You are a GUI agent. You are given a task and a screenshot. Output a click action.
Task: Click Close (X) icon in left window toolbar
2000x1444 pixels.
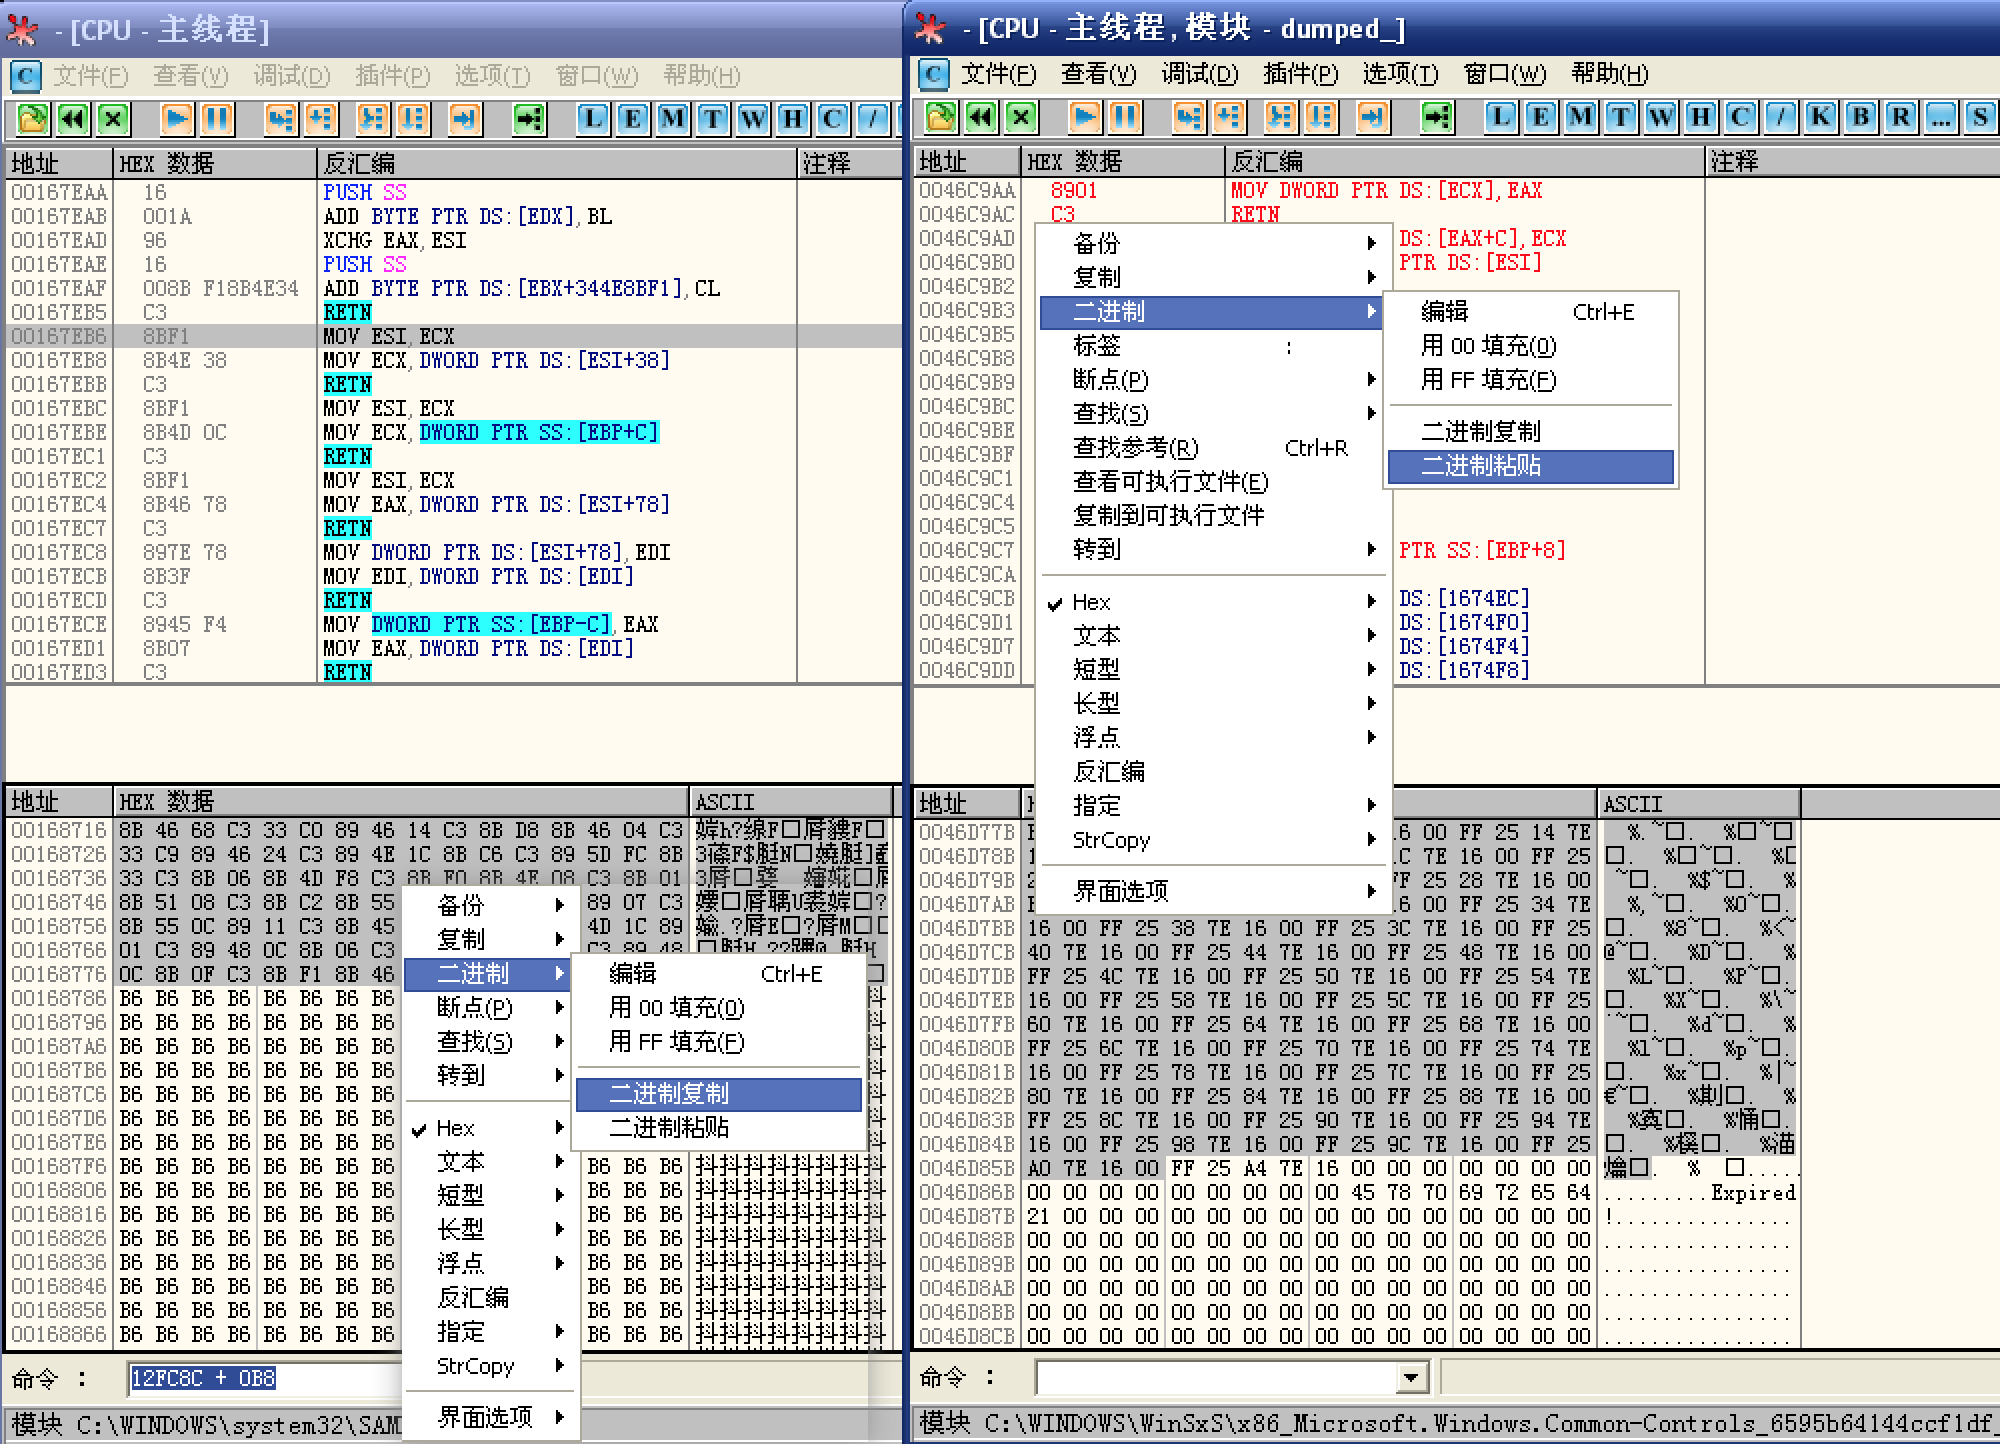pos(113,119)
